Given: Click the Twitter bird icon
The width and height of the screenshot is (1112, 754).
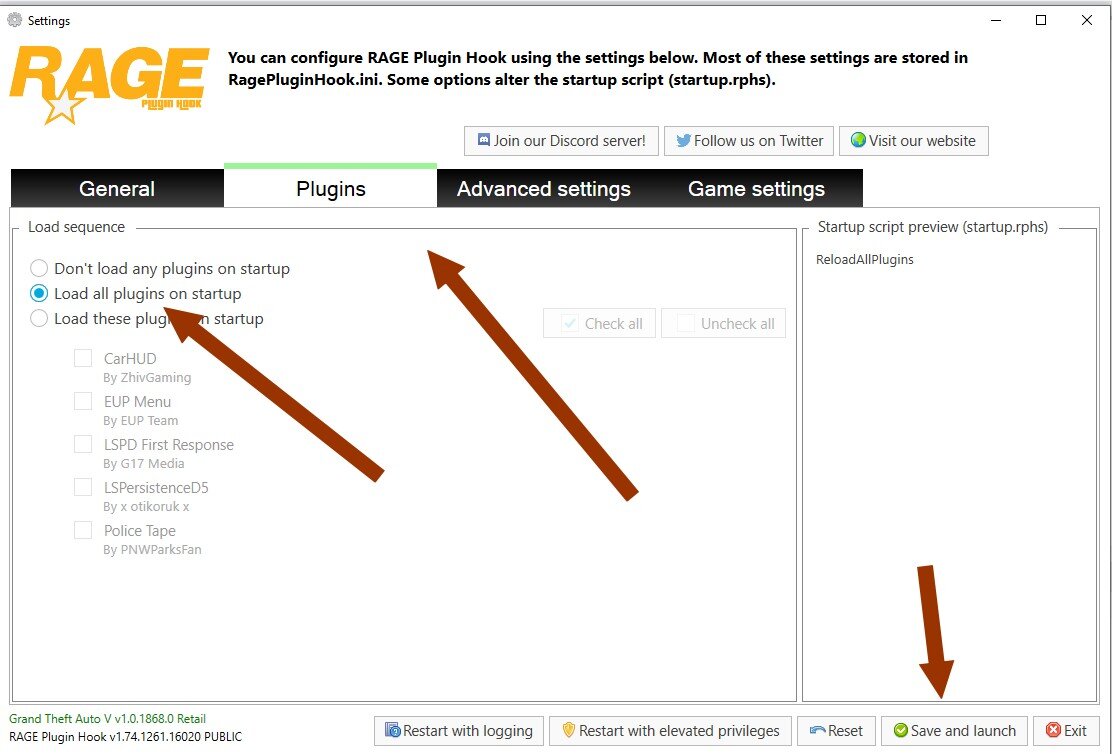Looking at the screenshot, I should click(684, 140).
